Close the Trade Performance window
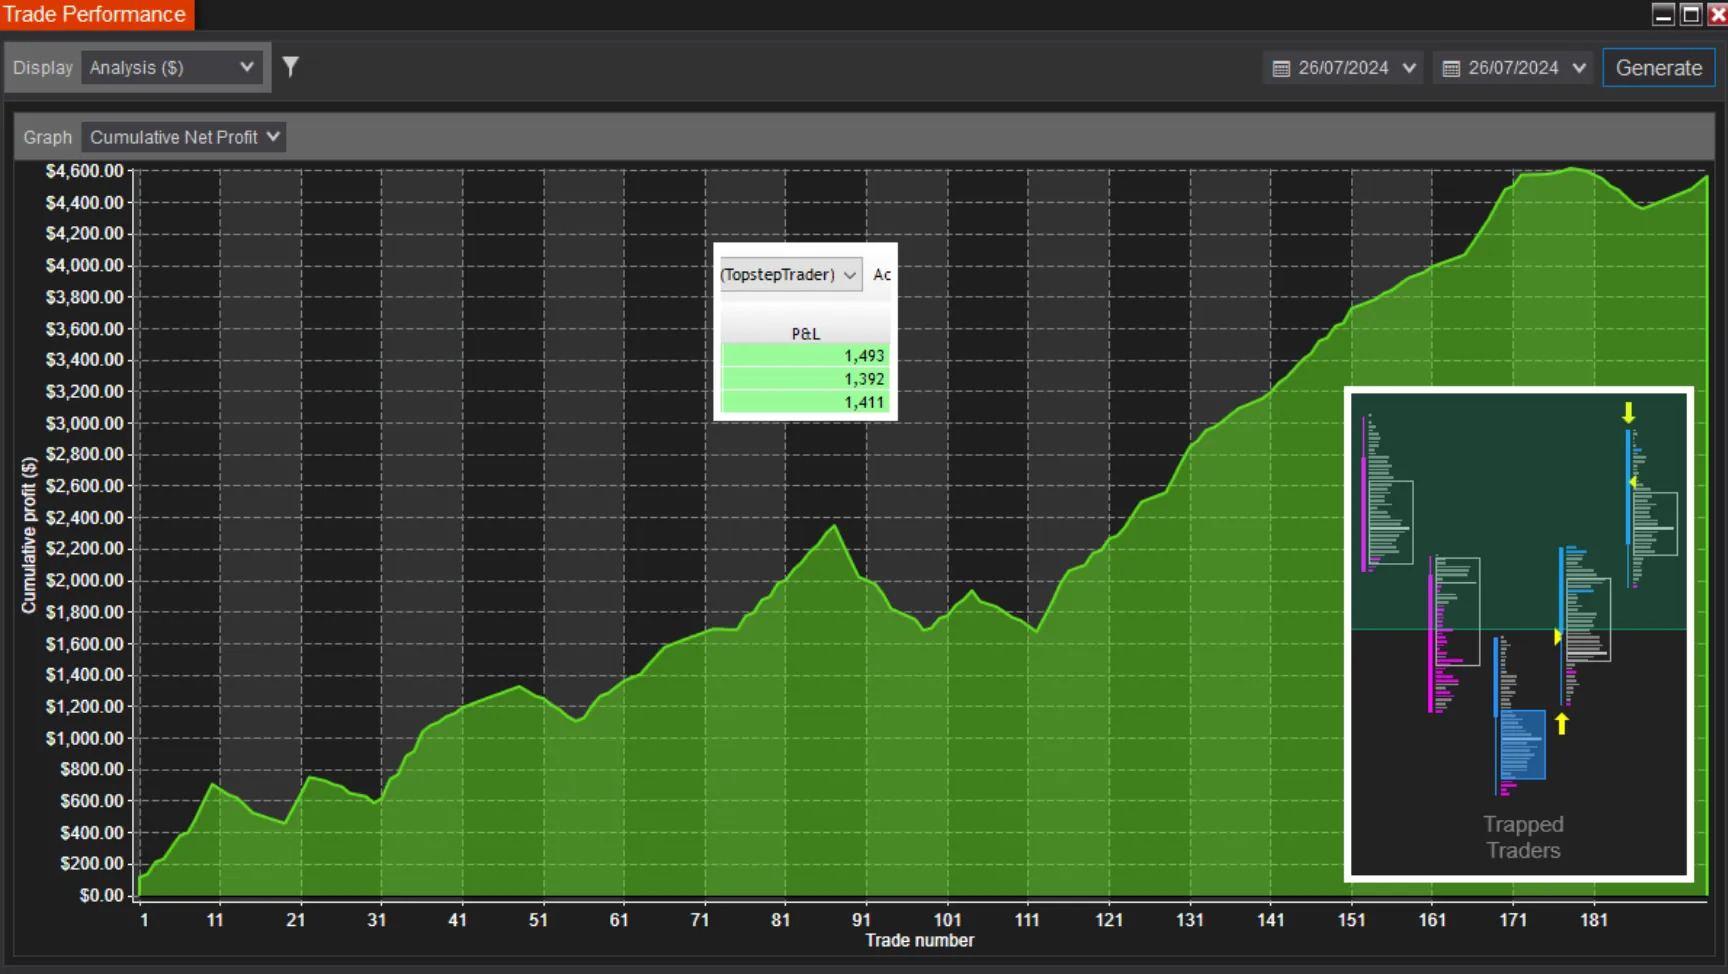The height and width of the screenshot is (974, 1728). [x=1717, y=14]
